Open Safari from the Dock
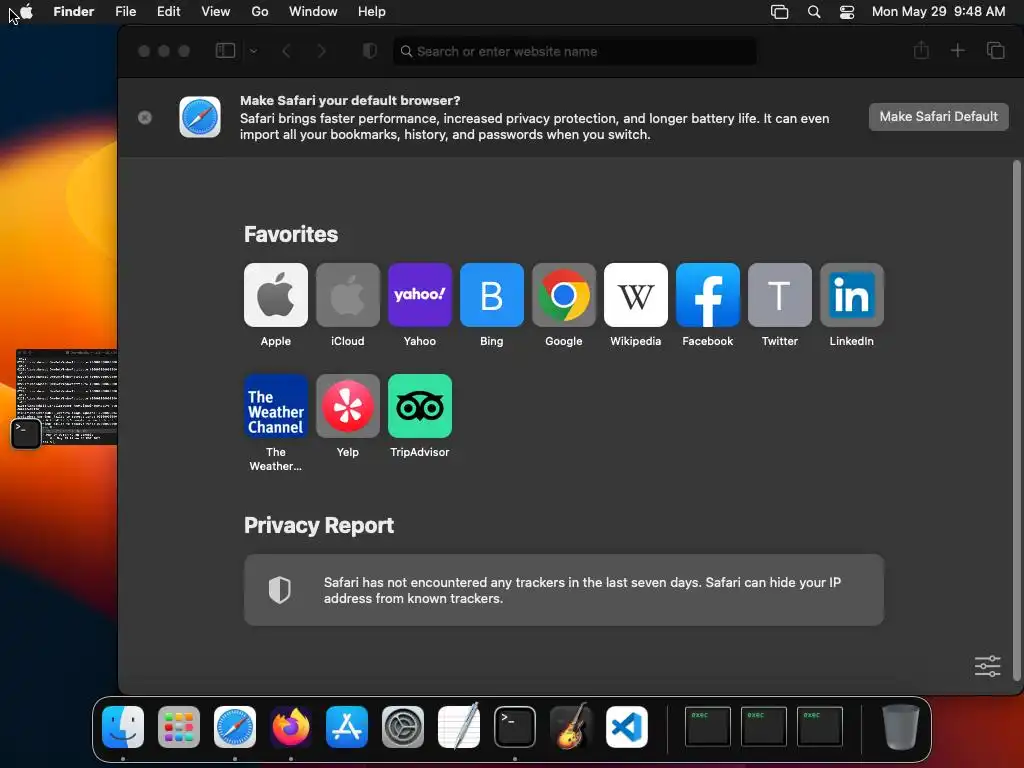 [x=235, y=726]
